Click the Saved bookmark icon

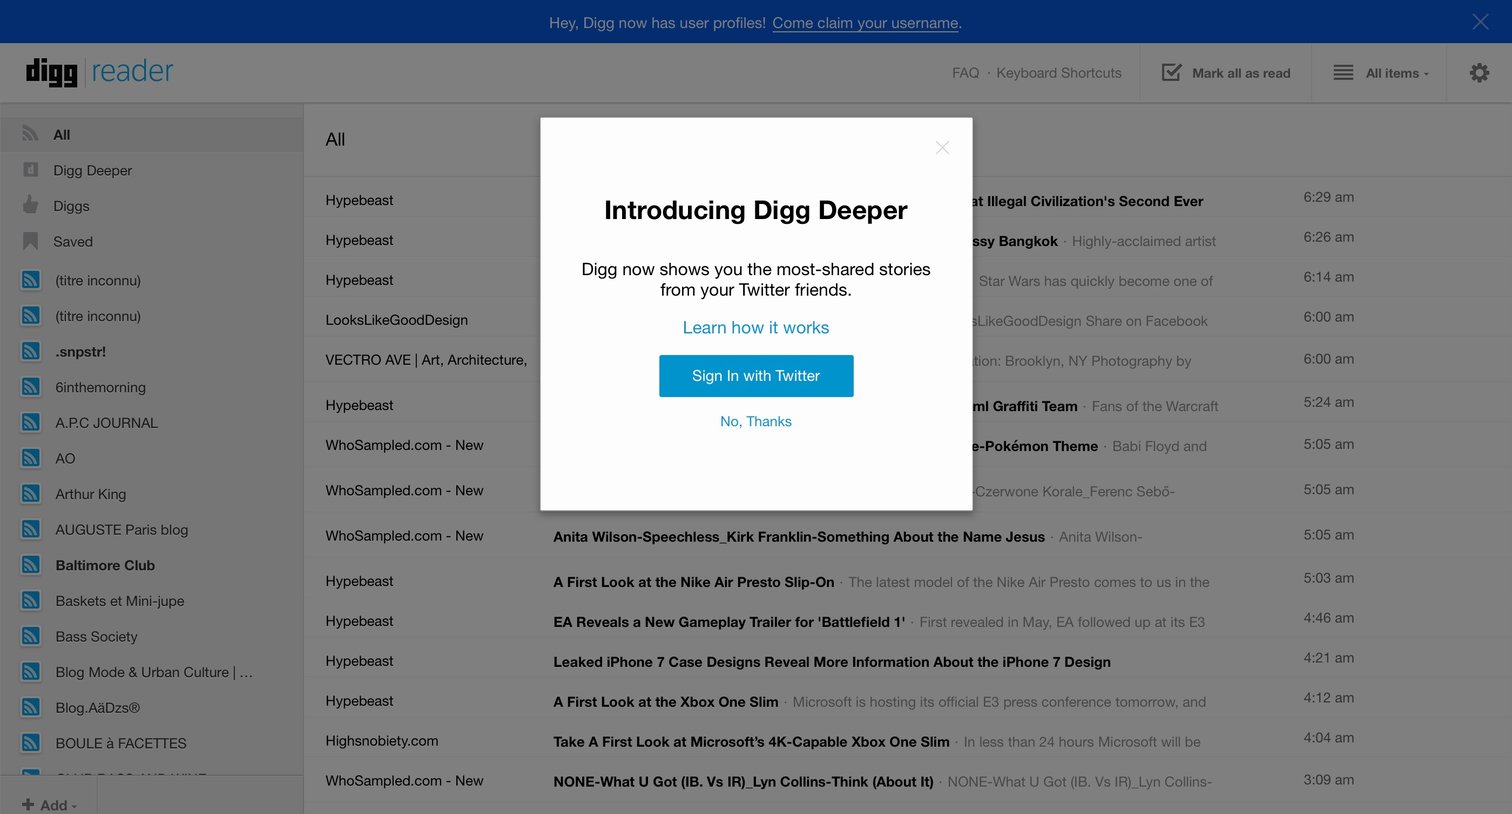31,241
